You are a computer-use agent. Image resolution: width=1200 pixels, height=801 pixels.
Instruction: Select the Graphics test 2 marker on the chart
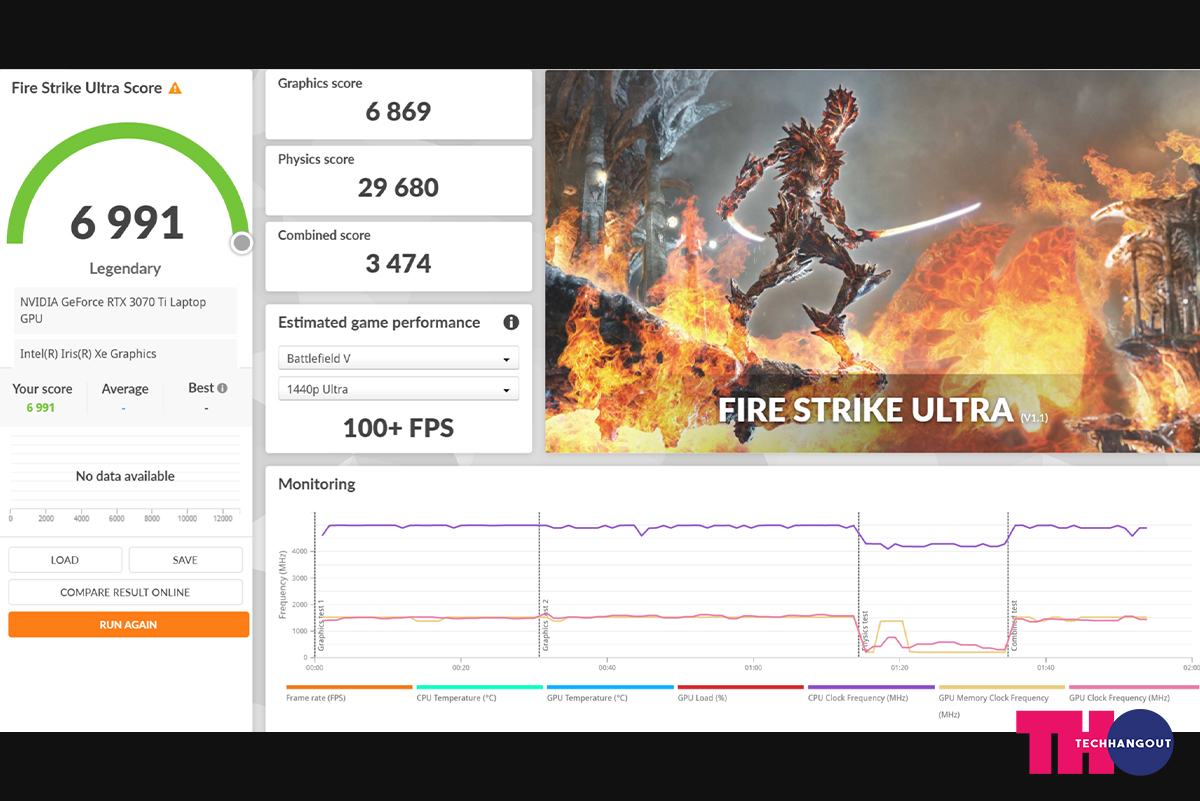coord(545,626)
